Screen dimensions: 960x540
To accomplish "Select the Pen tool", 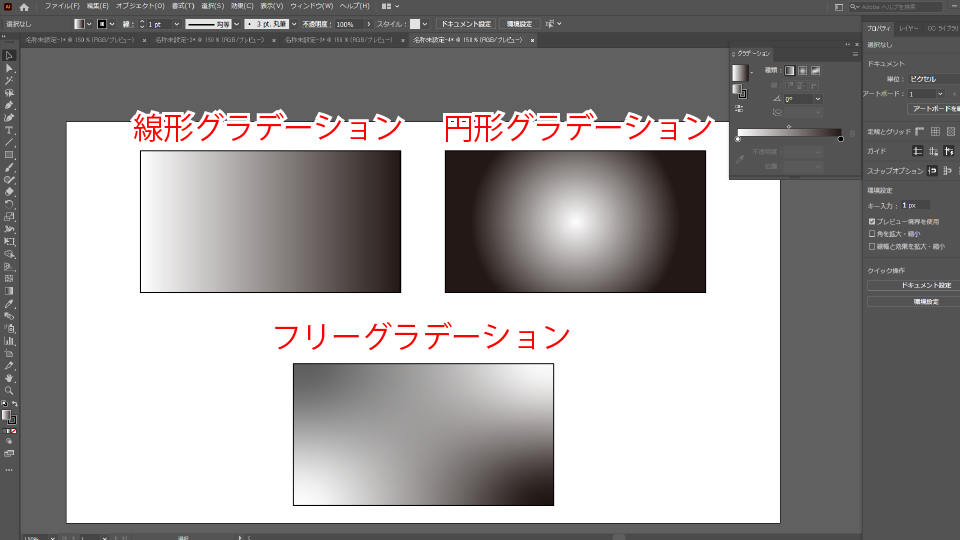I will [9, 105].
